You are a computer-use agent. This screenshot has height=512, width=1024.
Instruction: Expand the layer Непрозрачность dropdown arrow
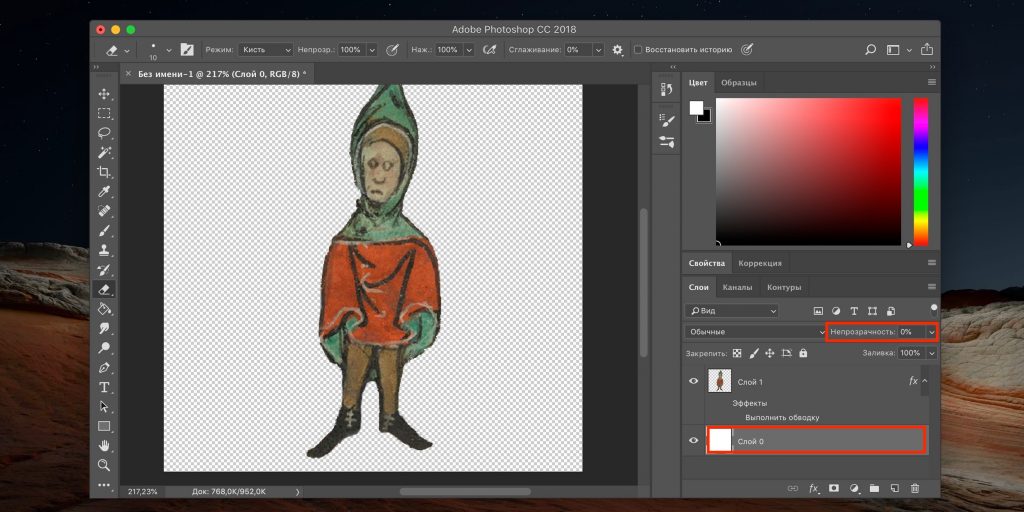tap(932, 331)
